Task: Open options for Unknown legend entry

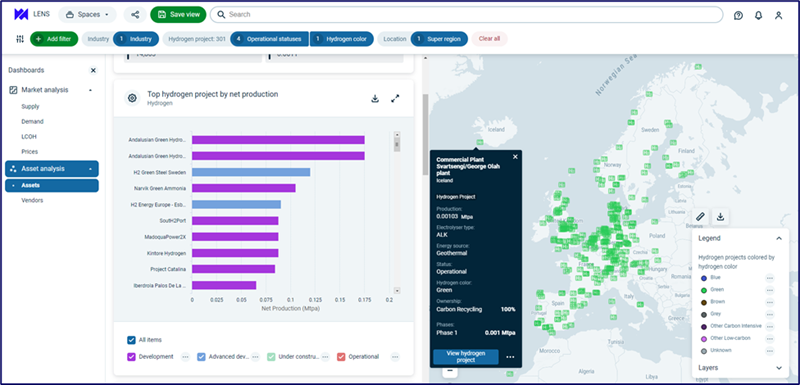Action: (x=769, y=351)
